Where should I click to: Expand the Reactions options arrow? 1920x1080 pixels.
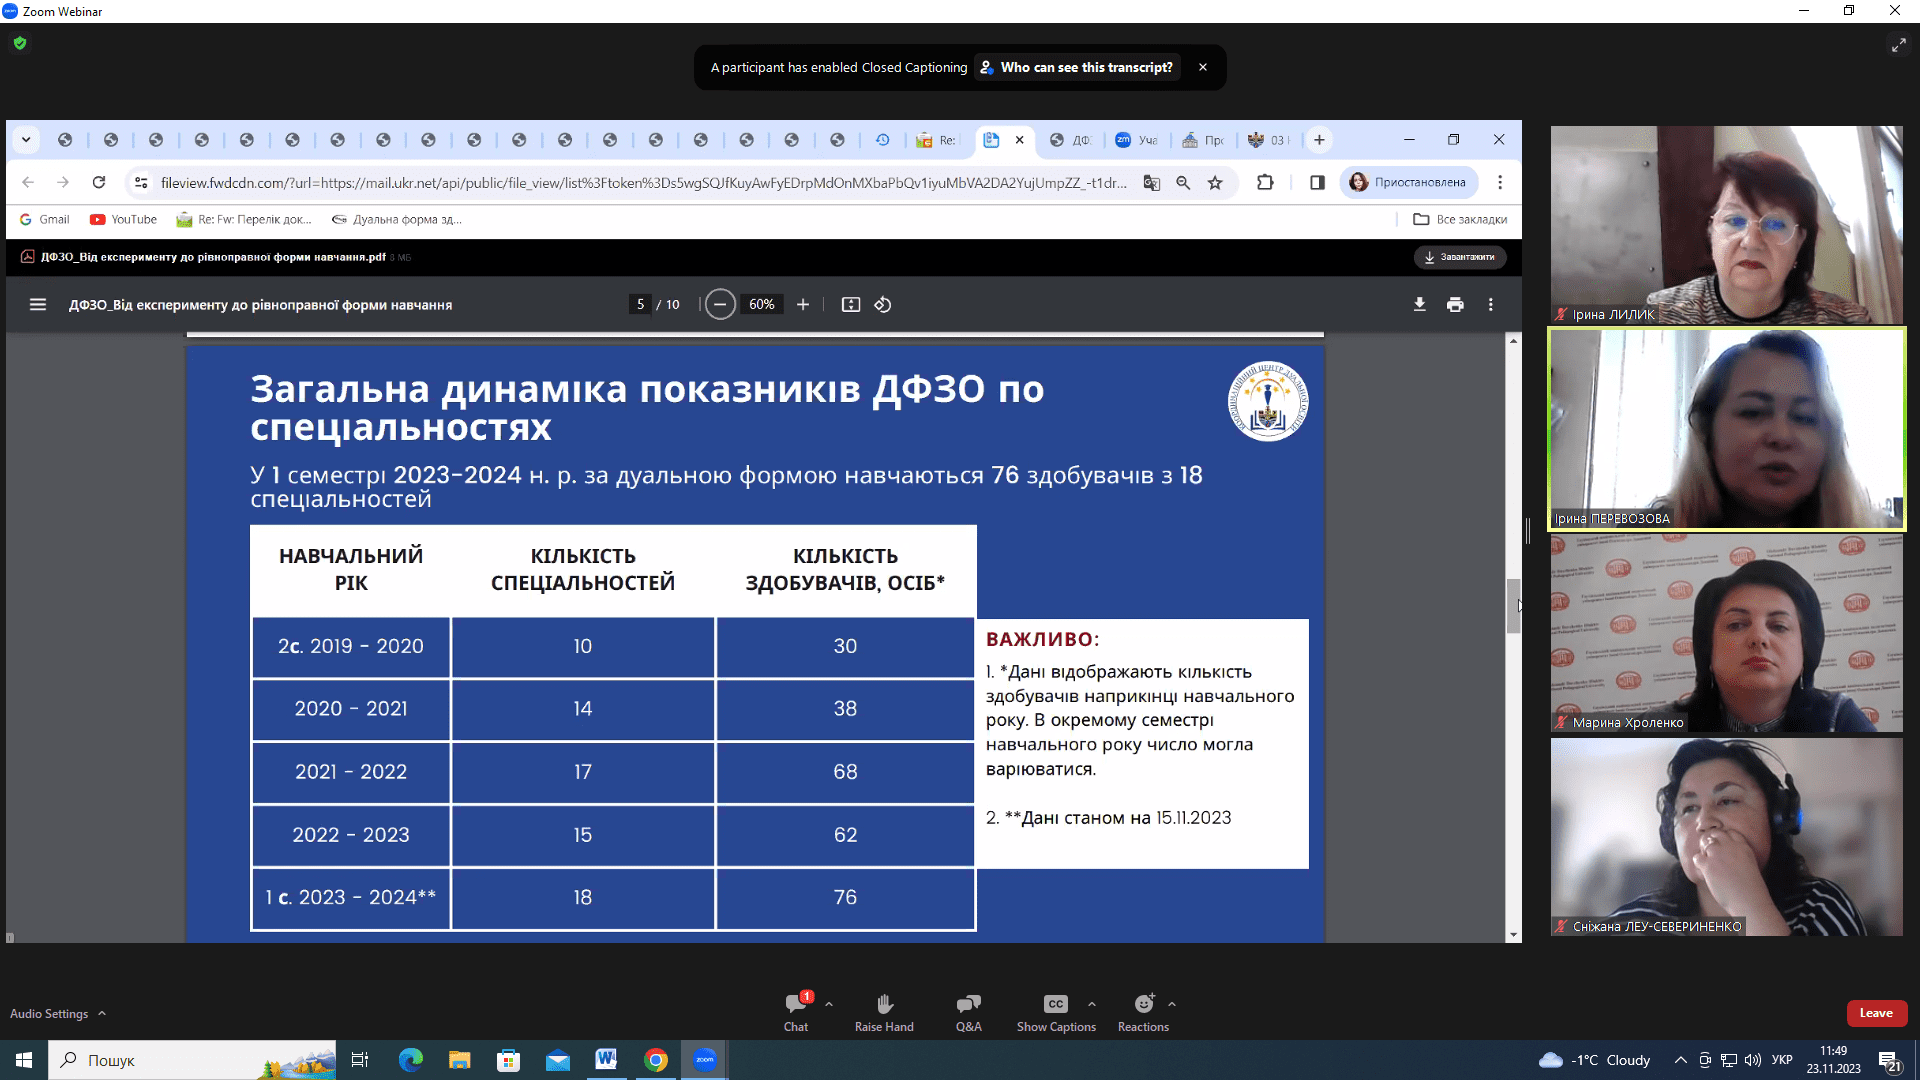click(x=1172, y=1004)
